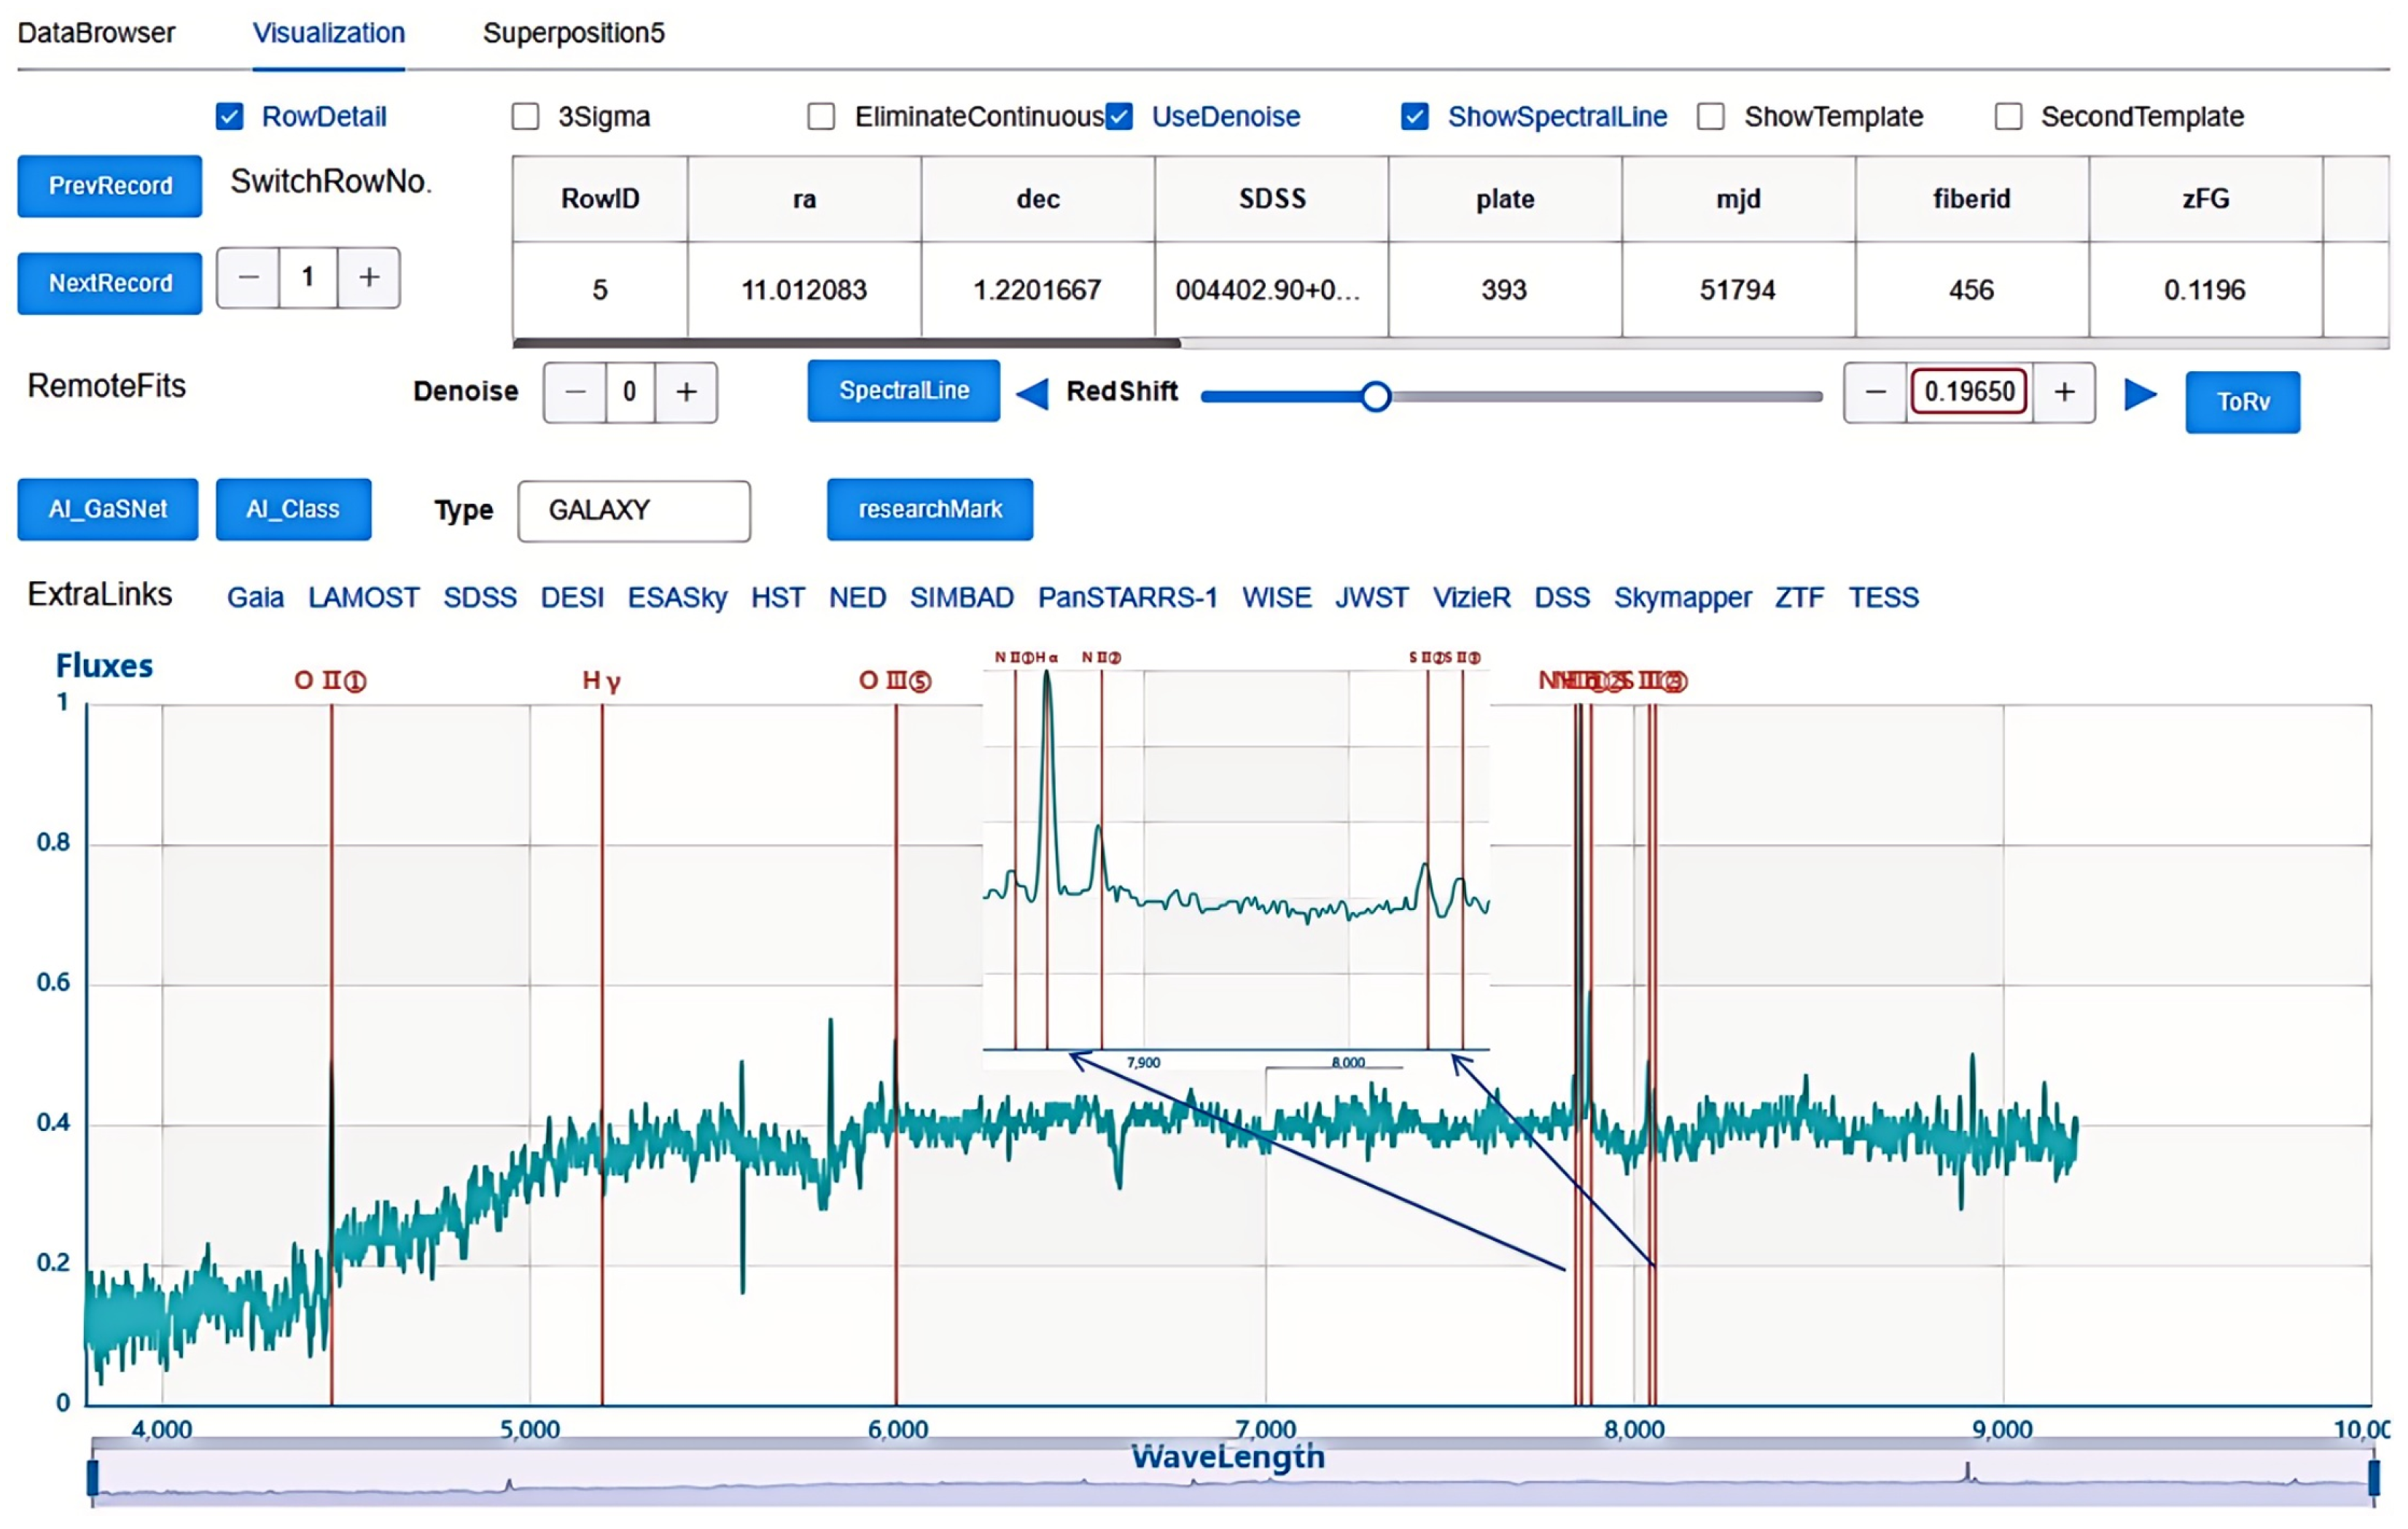
Task: Click the left arrow beside RedShift
Action: coord(1031,393)
